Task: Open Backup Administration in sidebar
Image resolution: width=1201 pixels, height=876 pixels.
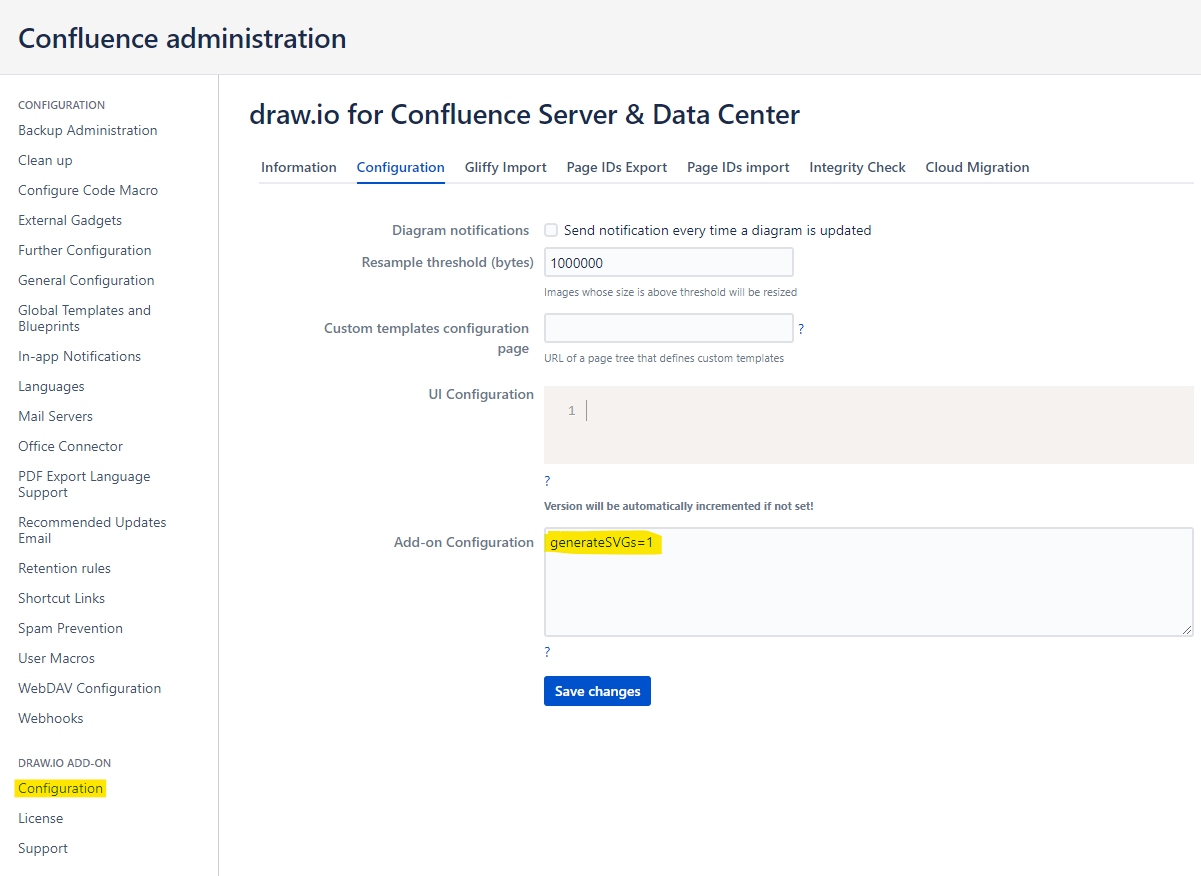Action: [x=87, y=130]
